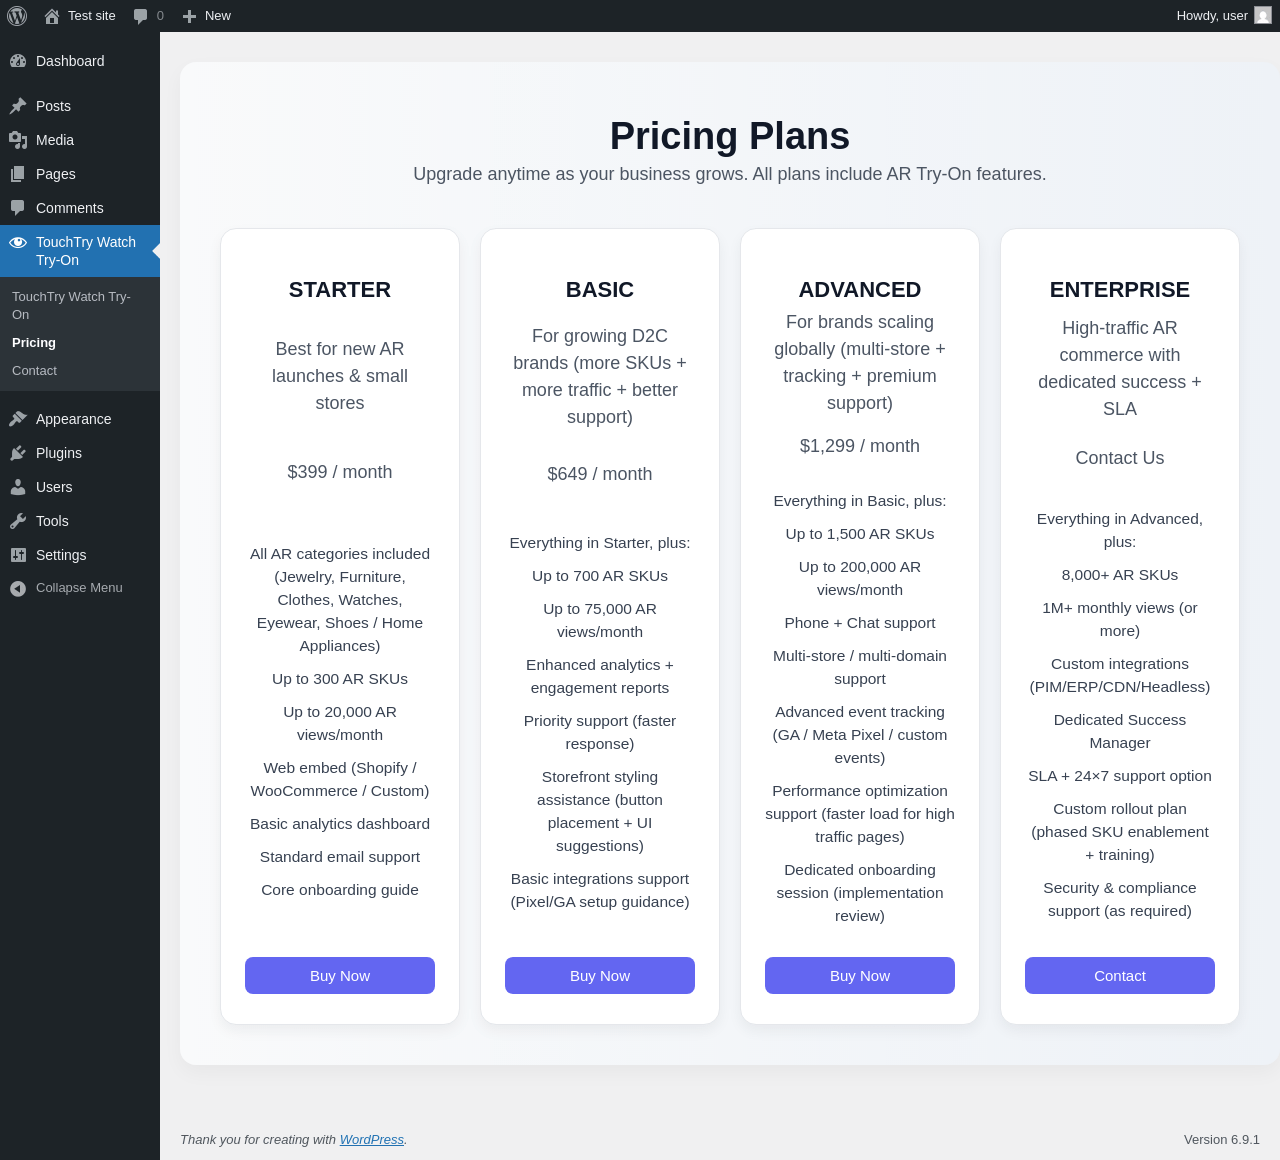The image size is (1280, 1160).
Task: Click the Dashboard gauge icon
Action: [18, 61]
